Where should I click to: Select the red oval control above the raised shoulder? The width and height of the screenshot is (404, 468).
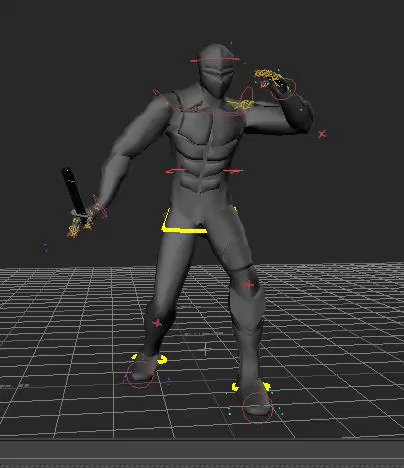[x=247, y=94]
